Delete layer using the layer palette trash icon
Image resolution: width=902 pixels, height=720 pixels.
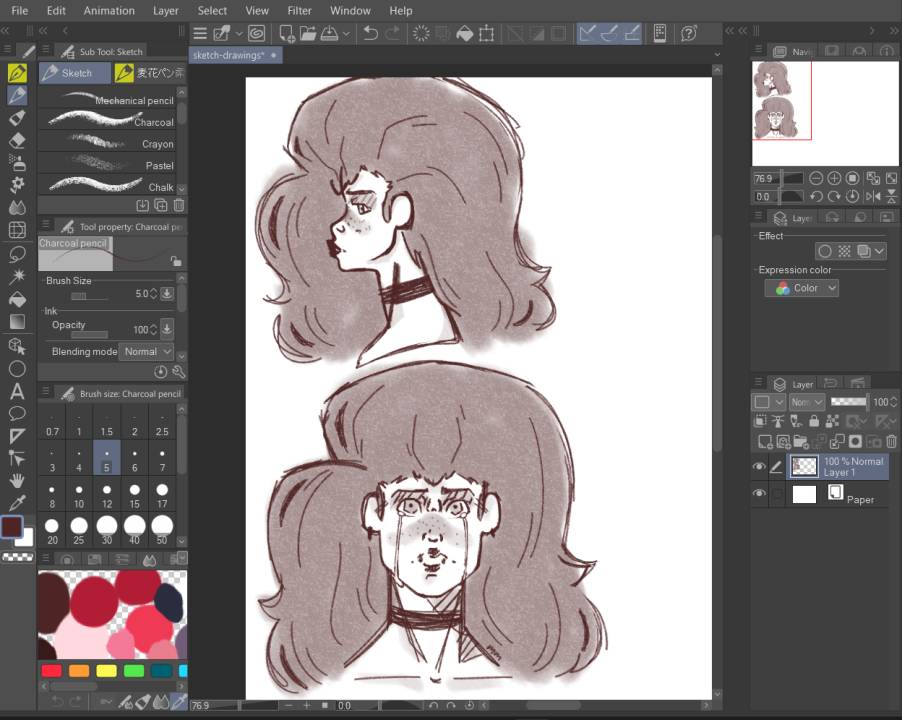(x=891, y=441)
